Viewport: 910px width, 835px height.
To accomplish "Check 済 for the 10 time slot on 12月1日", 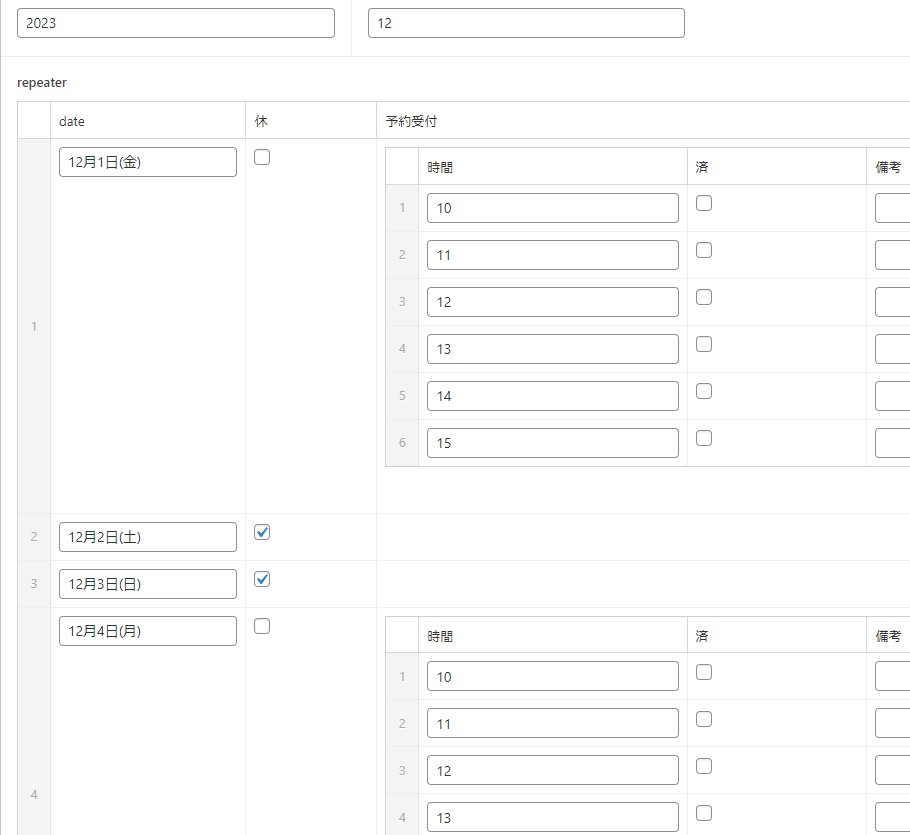I will (704, 203).
